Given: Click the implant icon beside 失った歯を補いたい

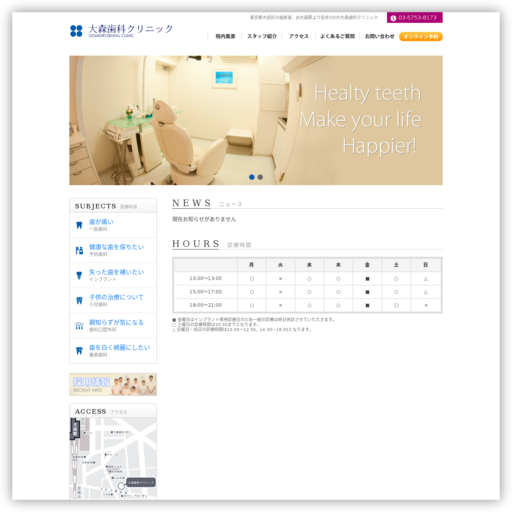Looking at the screenshot, I should [79, 275].
